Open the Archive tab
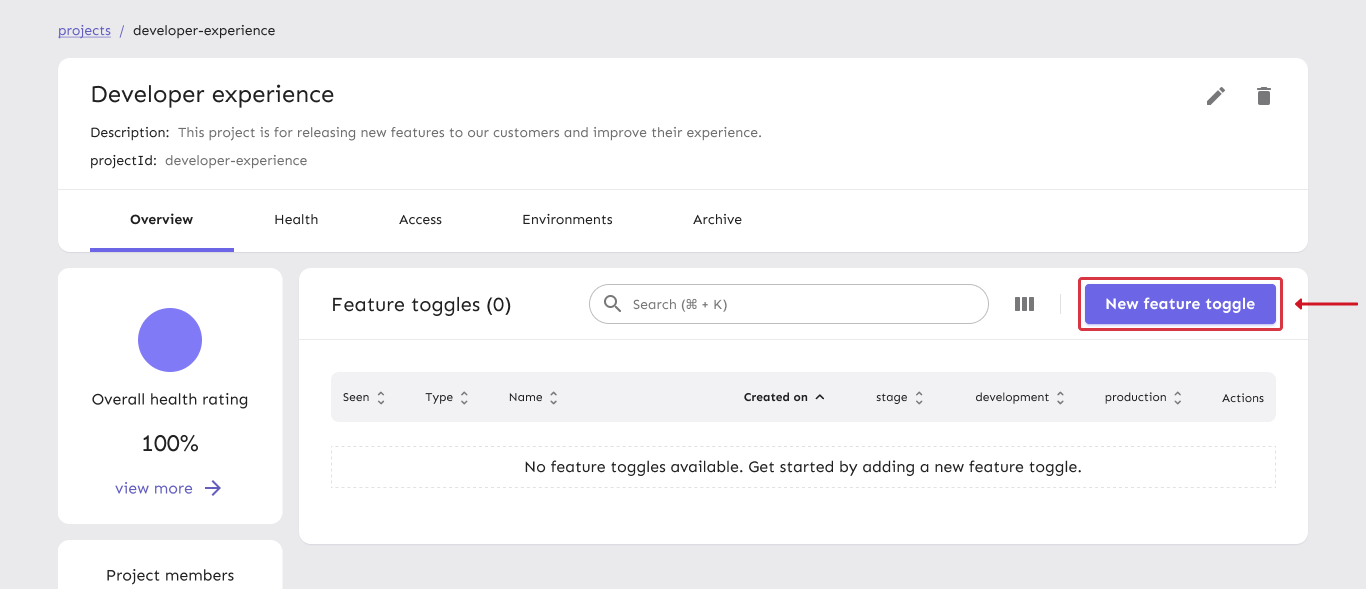 [717, 219]
